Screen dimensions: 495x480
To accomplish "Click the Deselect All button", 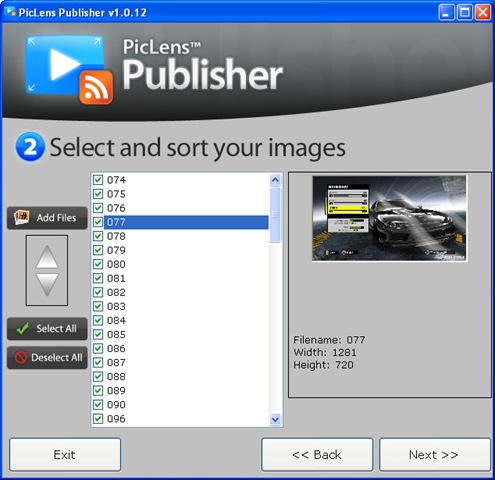I will [x=47, y=358].
